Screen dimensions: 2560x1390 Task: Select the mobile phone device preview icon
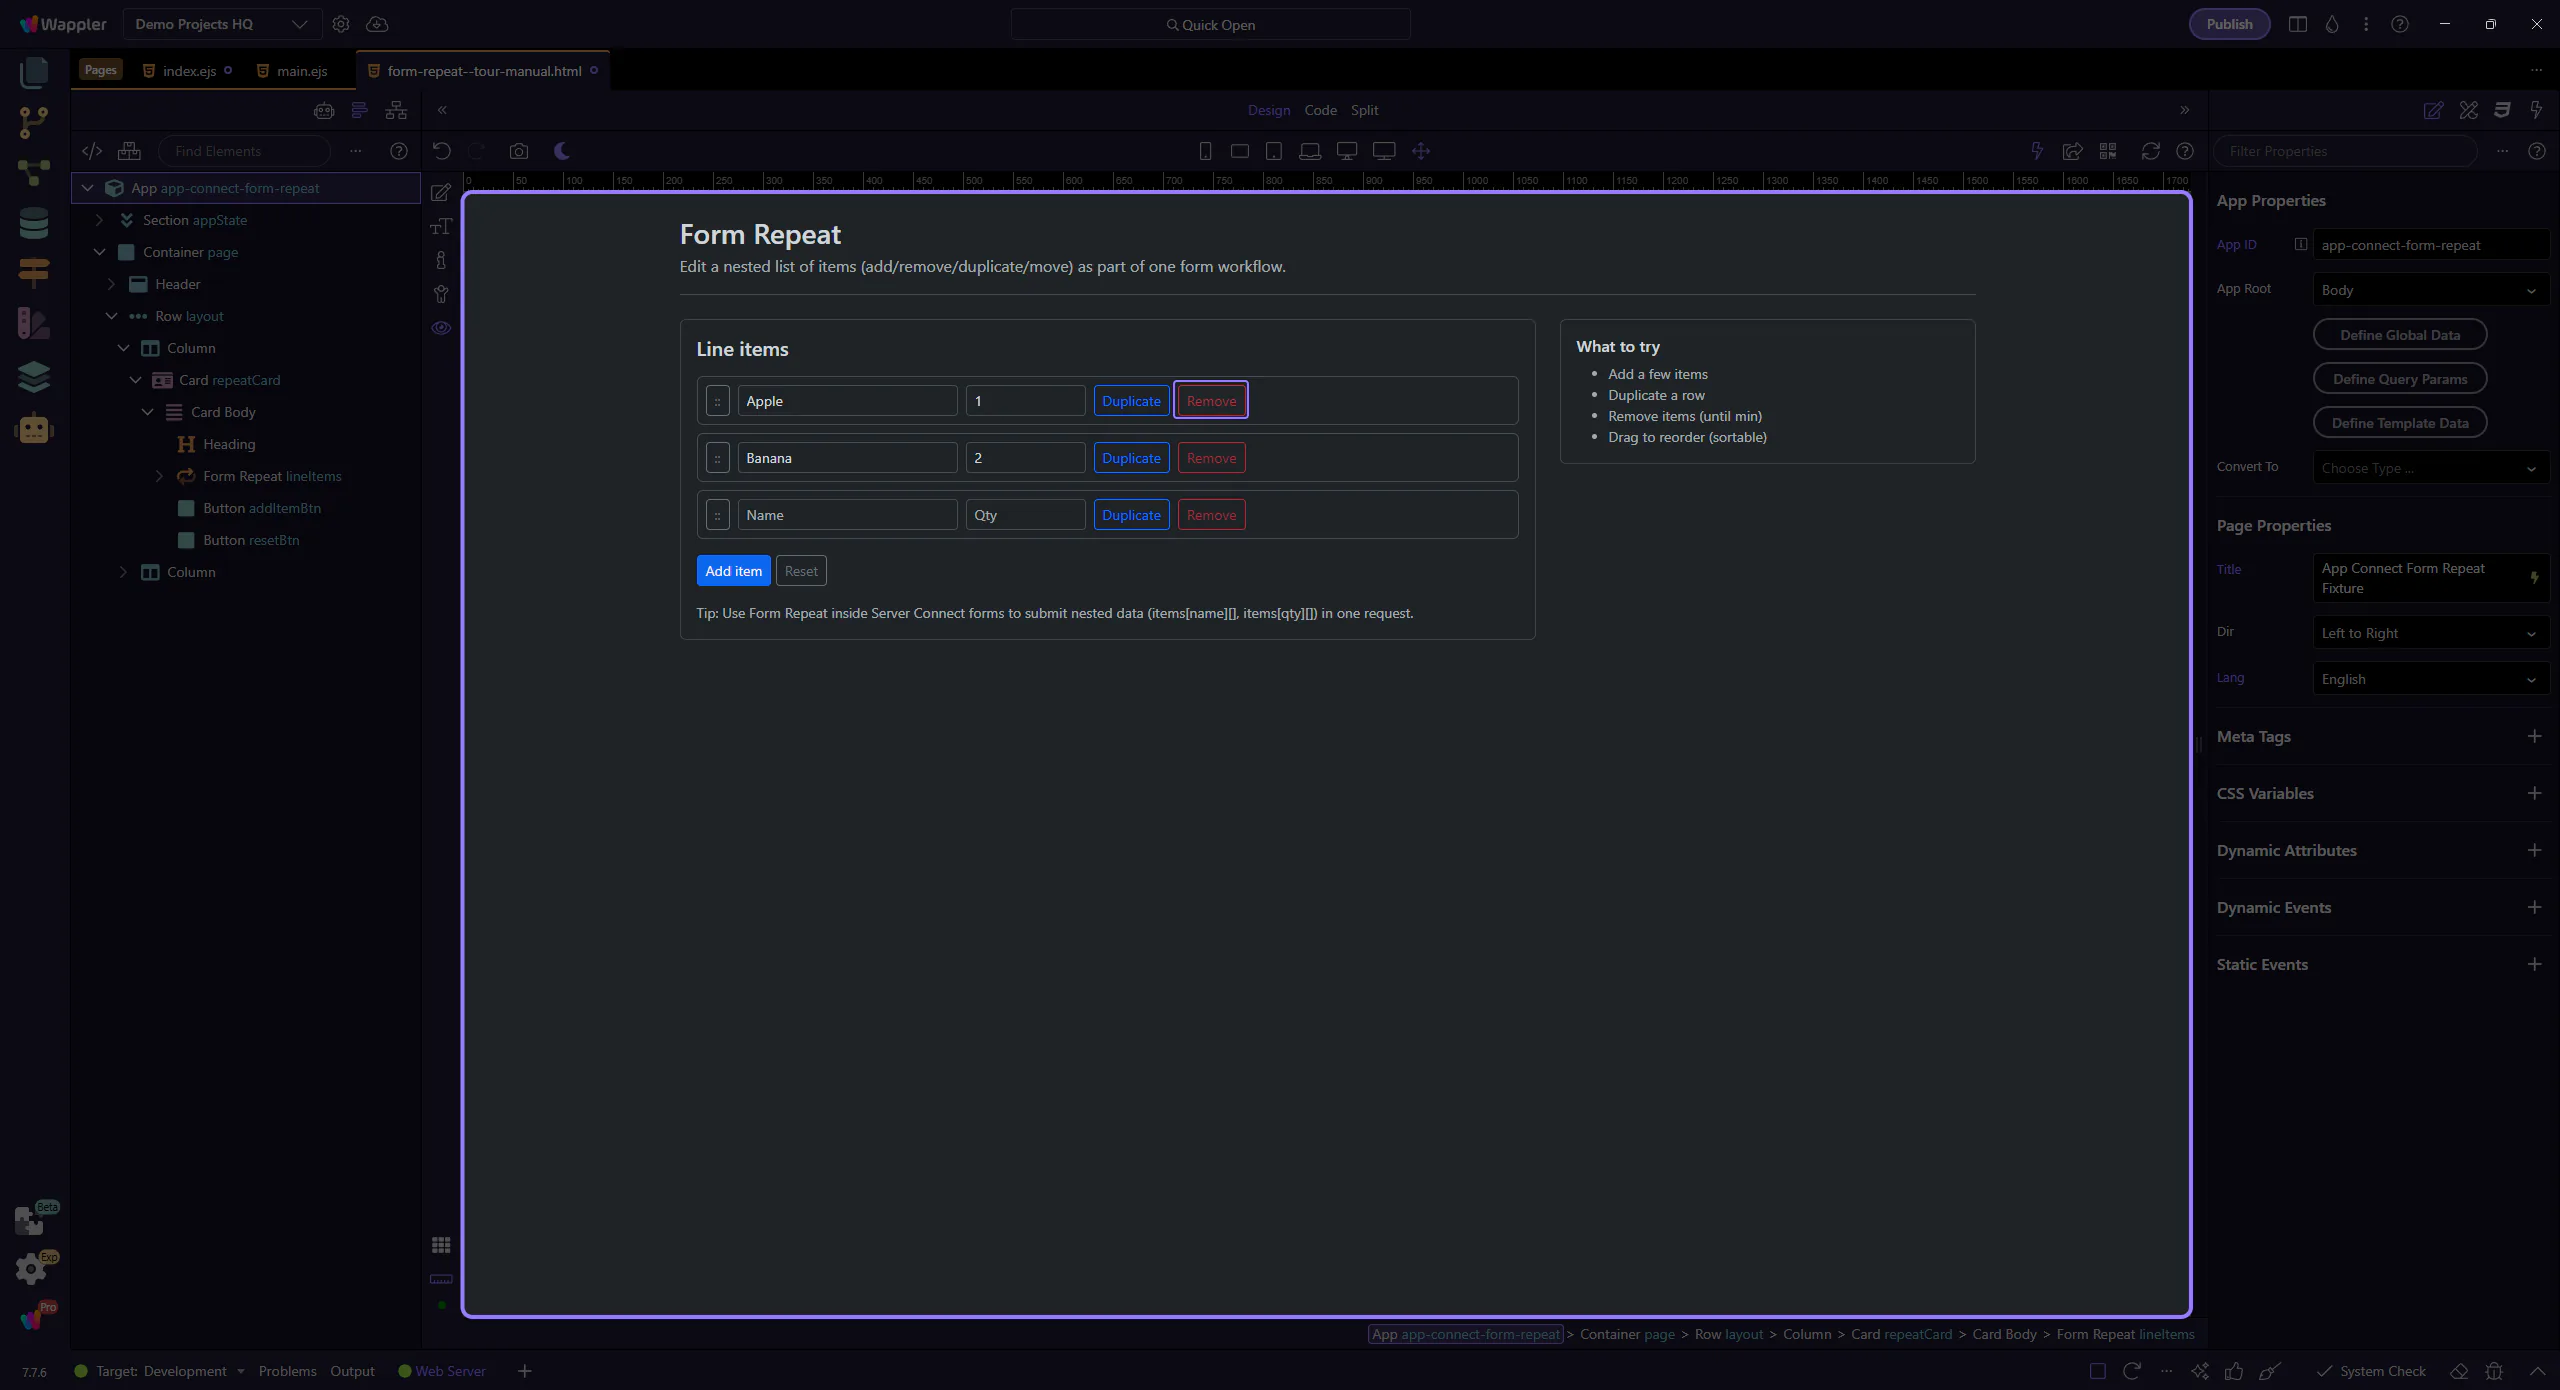(x=1205, y=151)
